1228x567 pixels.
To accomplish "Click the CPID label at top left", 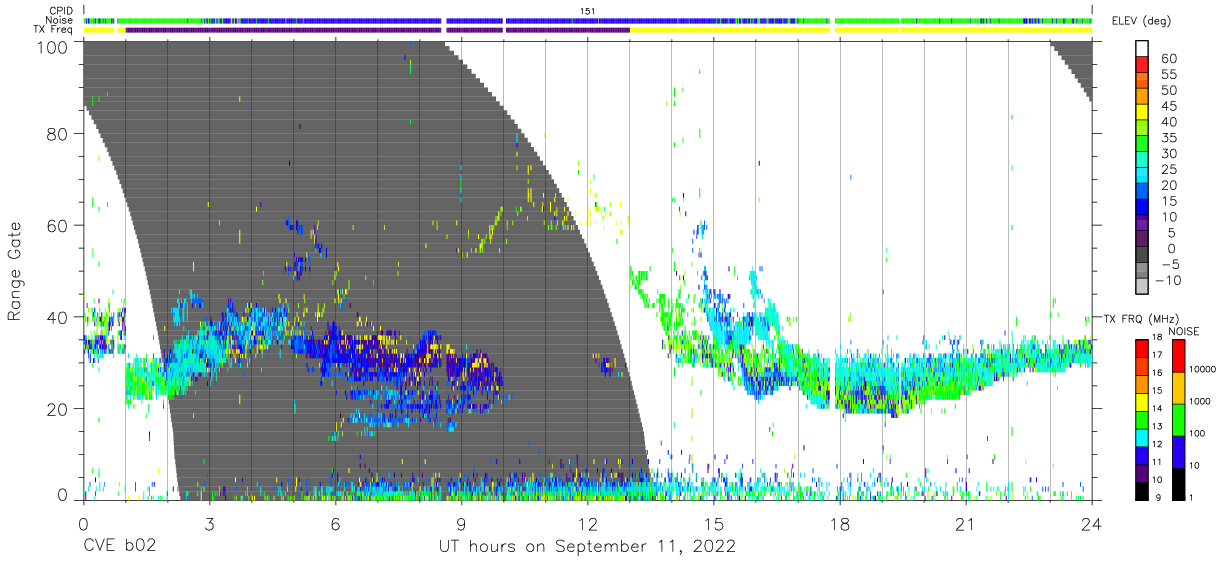I will (62, 11).
